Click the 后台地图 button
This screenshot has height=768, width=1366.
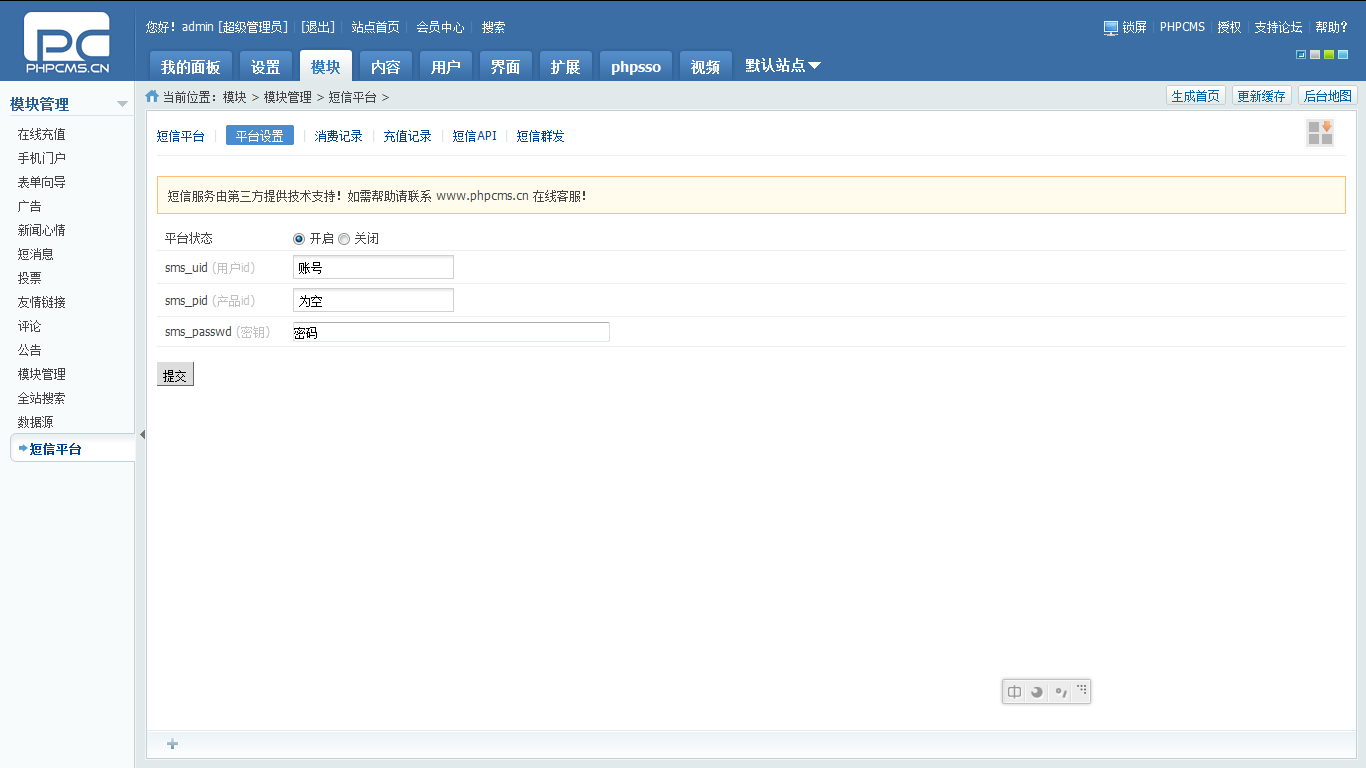[1328, 96]
